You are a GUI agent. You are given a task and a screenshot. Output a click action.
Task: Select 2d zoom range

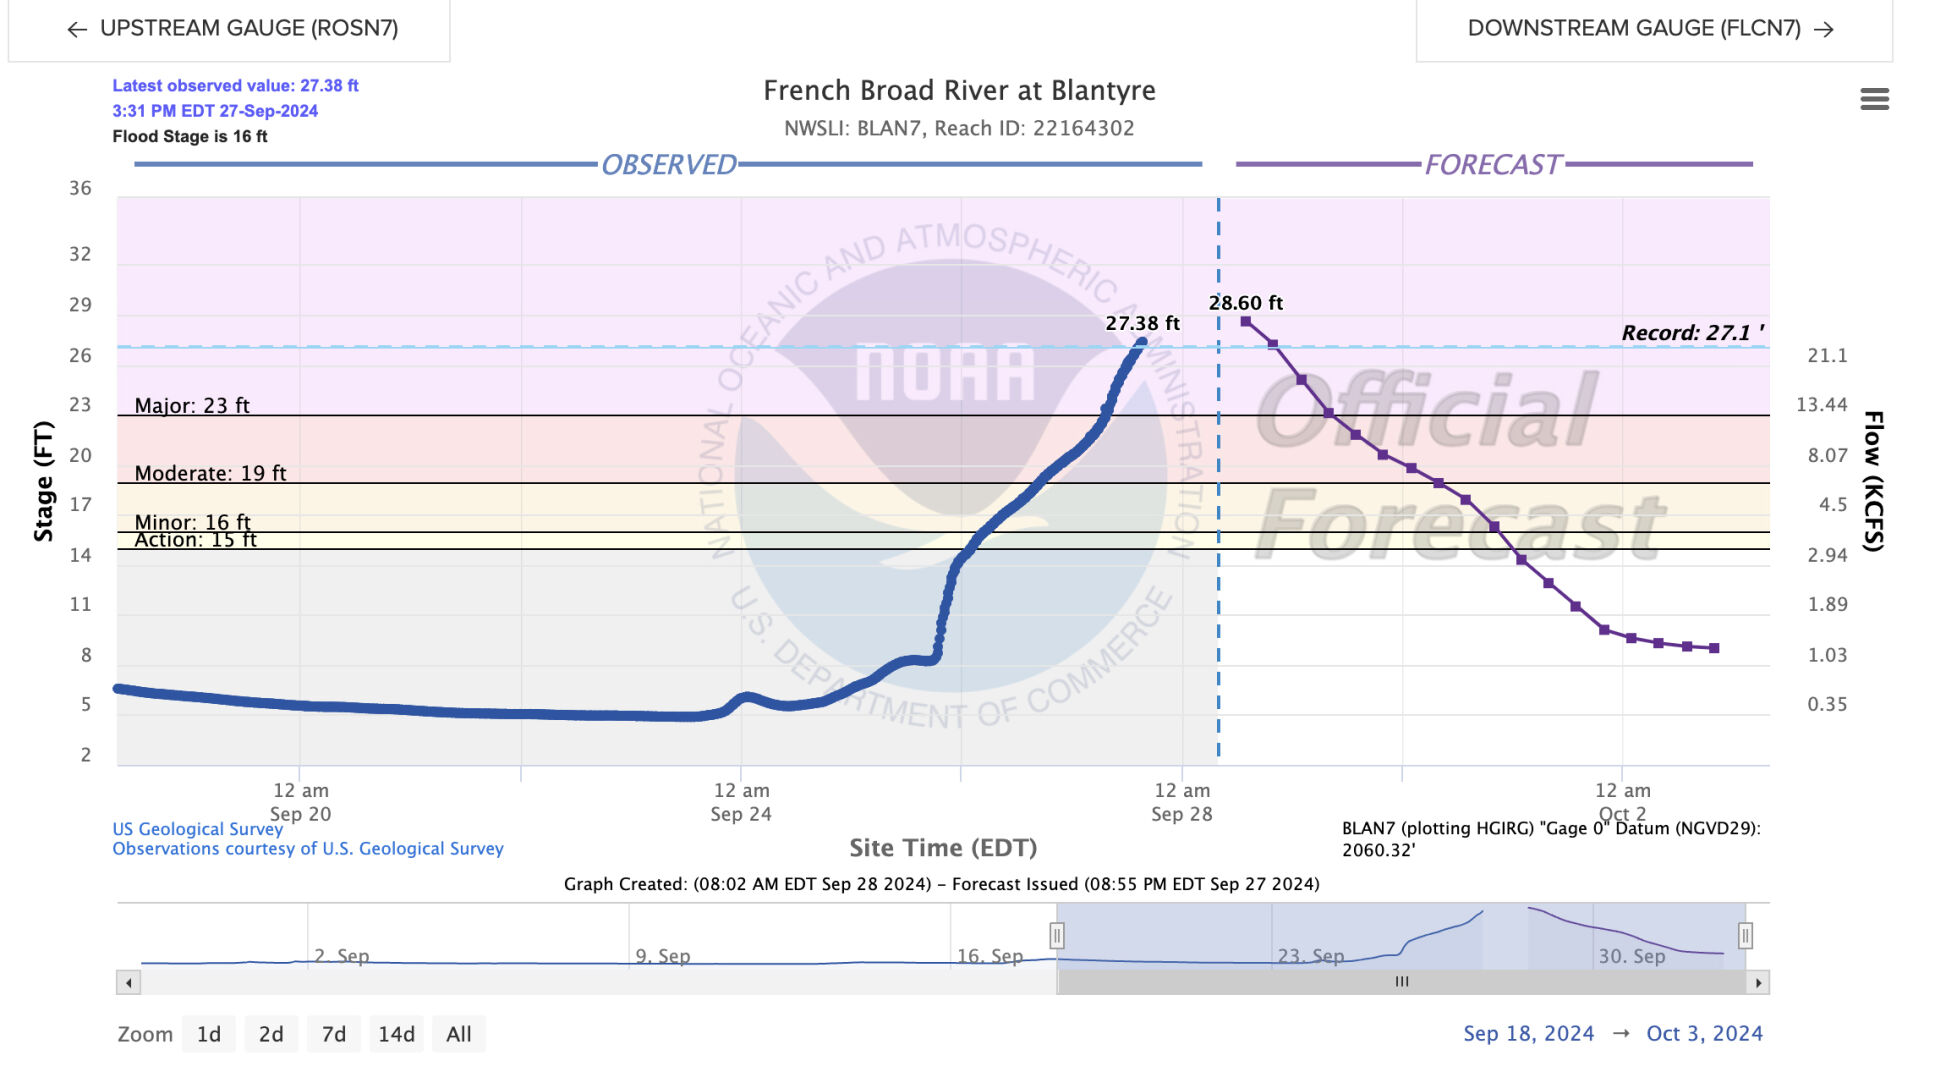point(270,1034)
